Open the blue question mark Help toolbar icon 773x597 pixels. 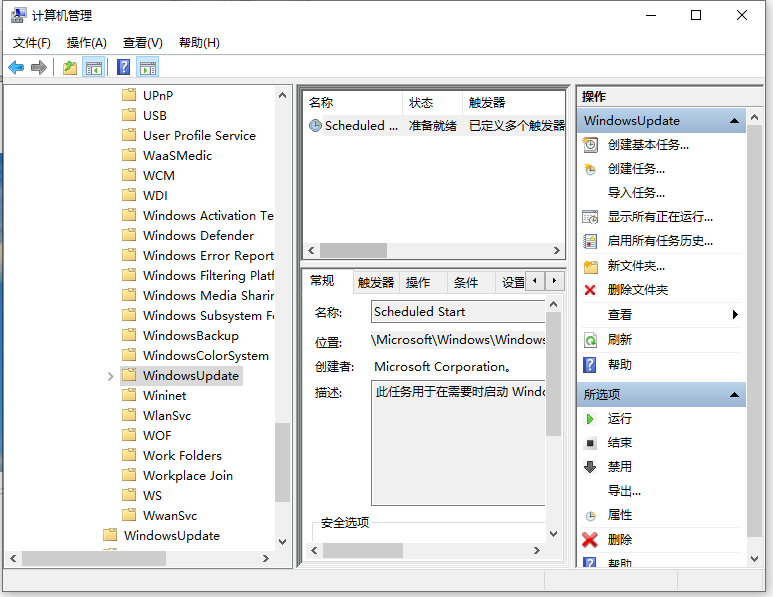tap(123, 67)
